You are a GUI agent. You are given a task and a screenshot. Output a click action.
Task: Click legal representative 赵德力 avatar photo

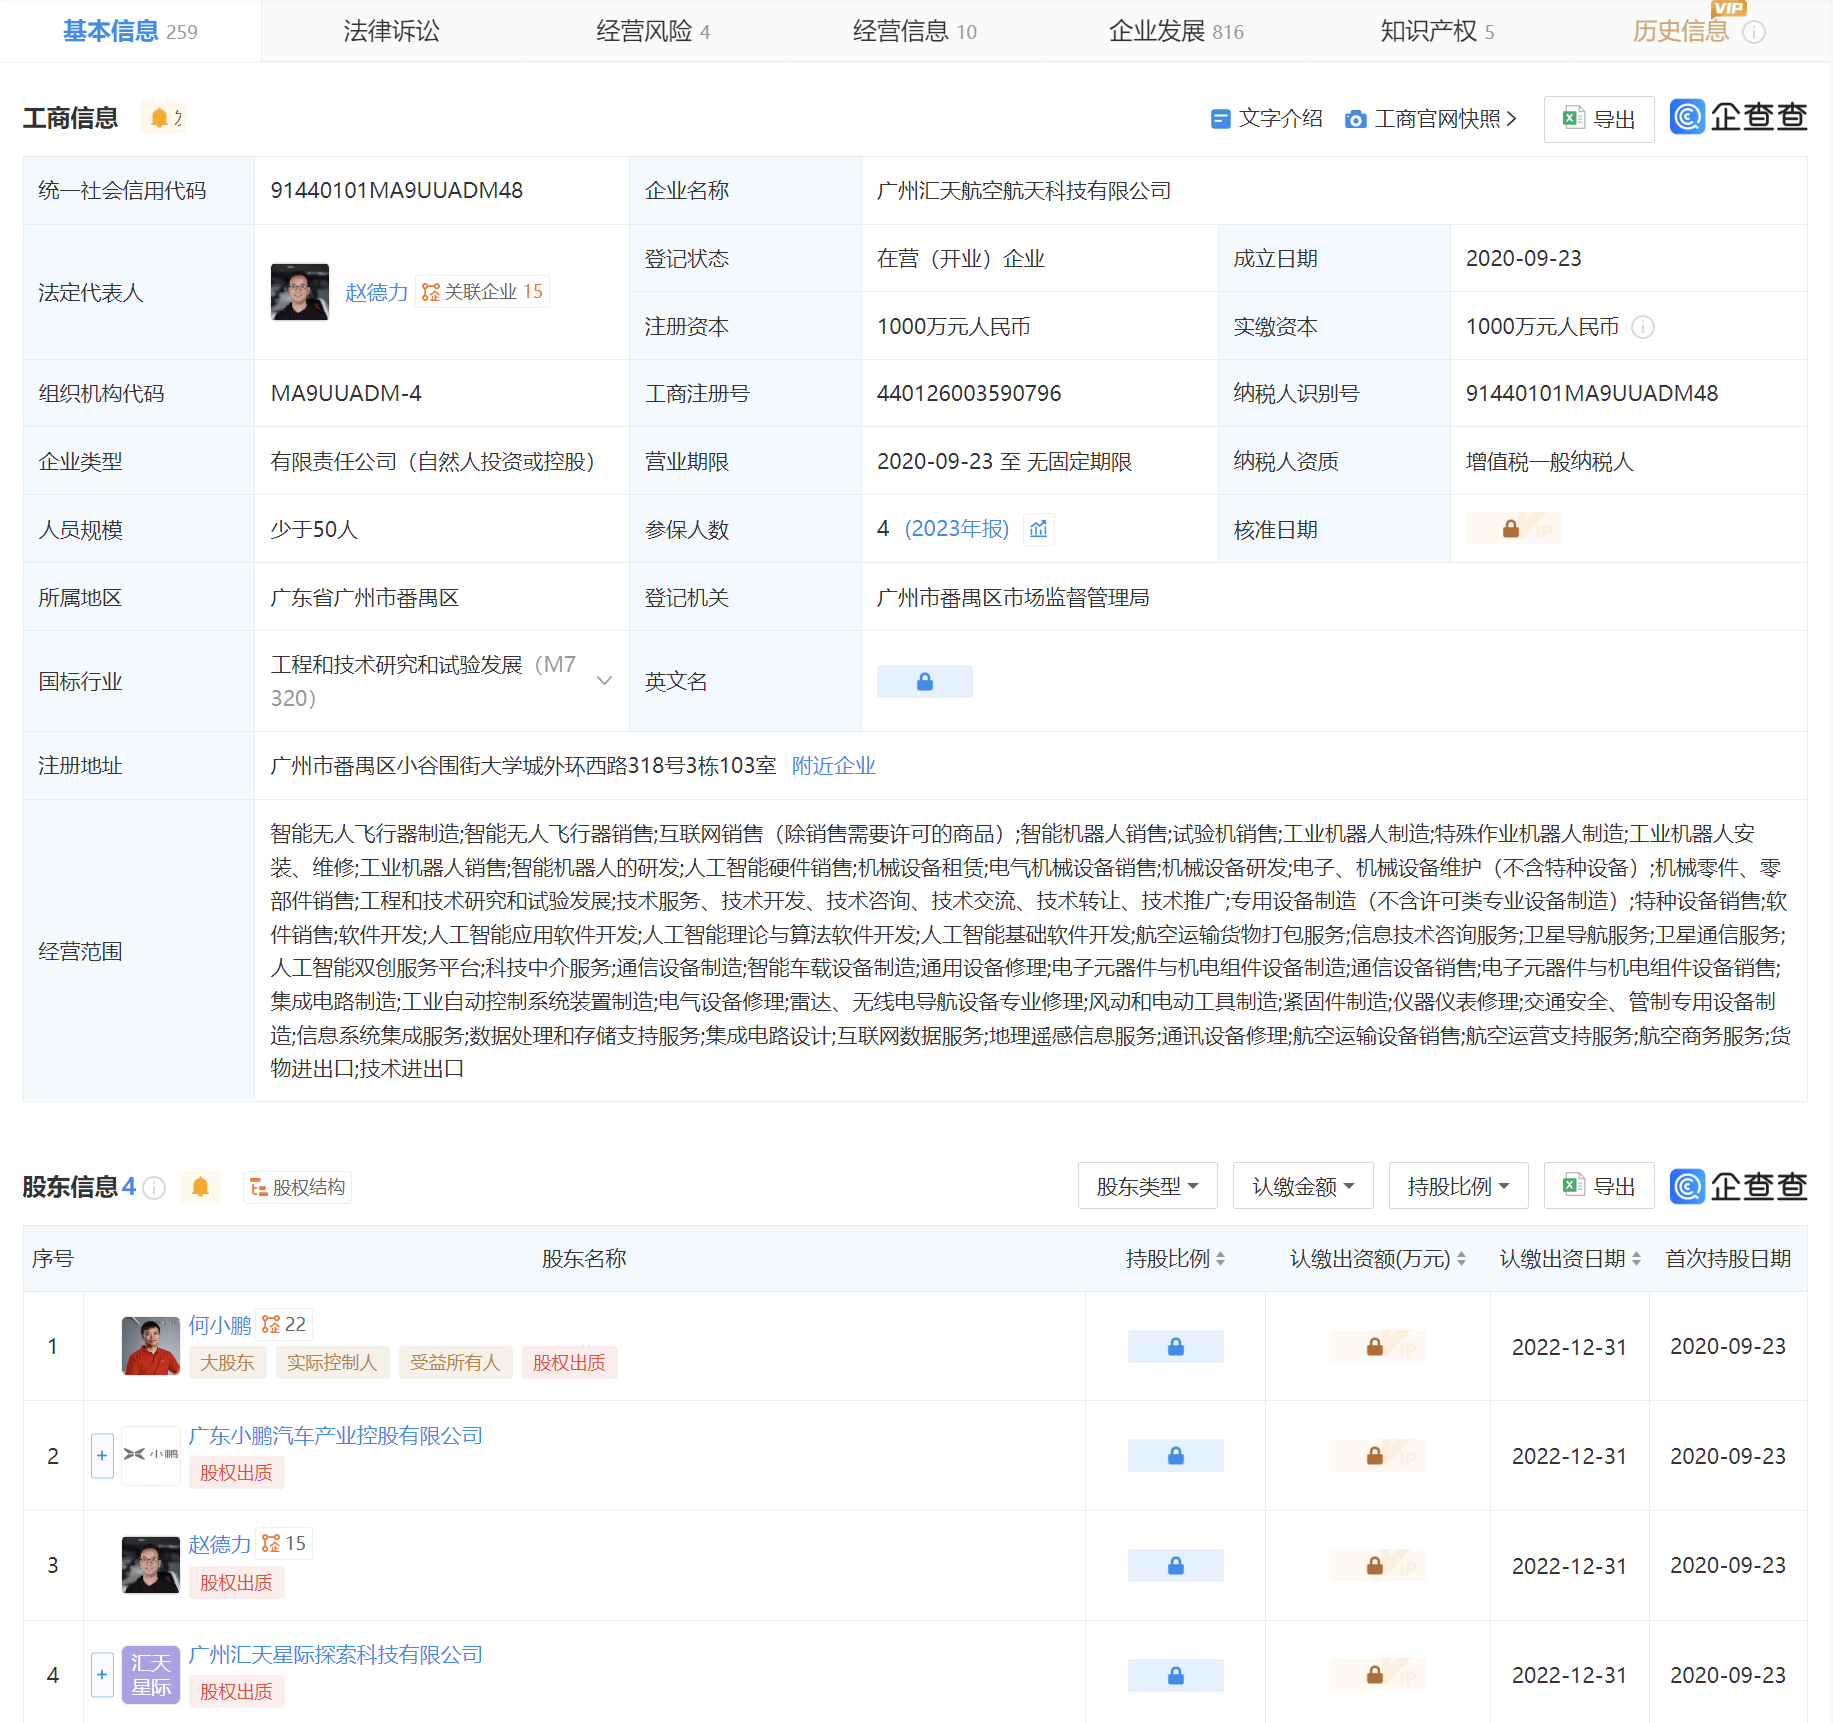(300, 292)
